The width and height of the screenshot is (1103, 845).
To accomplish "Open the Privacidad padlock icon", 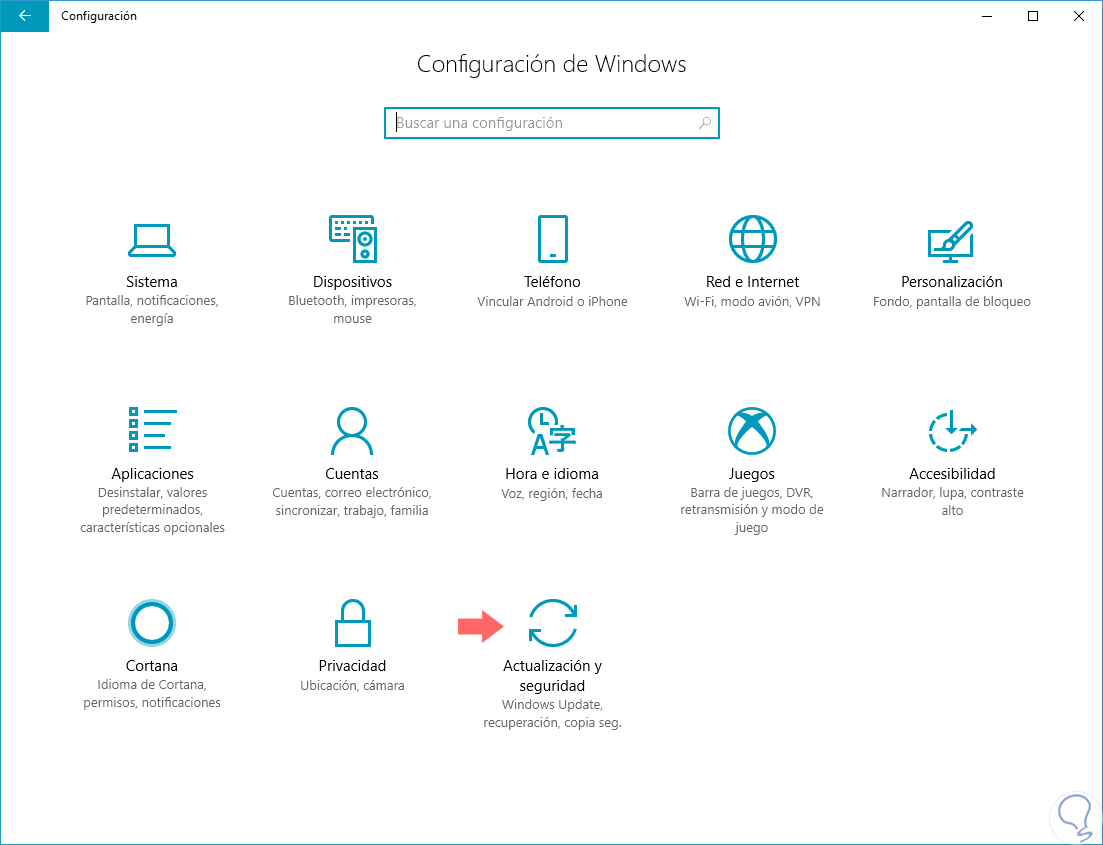I will click(x=352, y=623).
